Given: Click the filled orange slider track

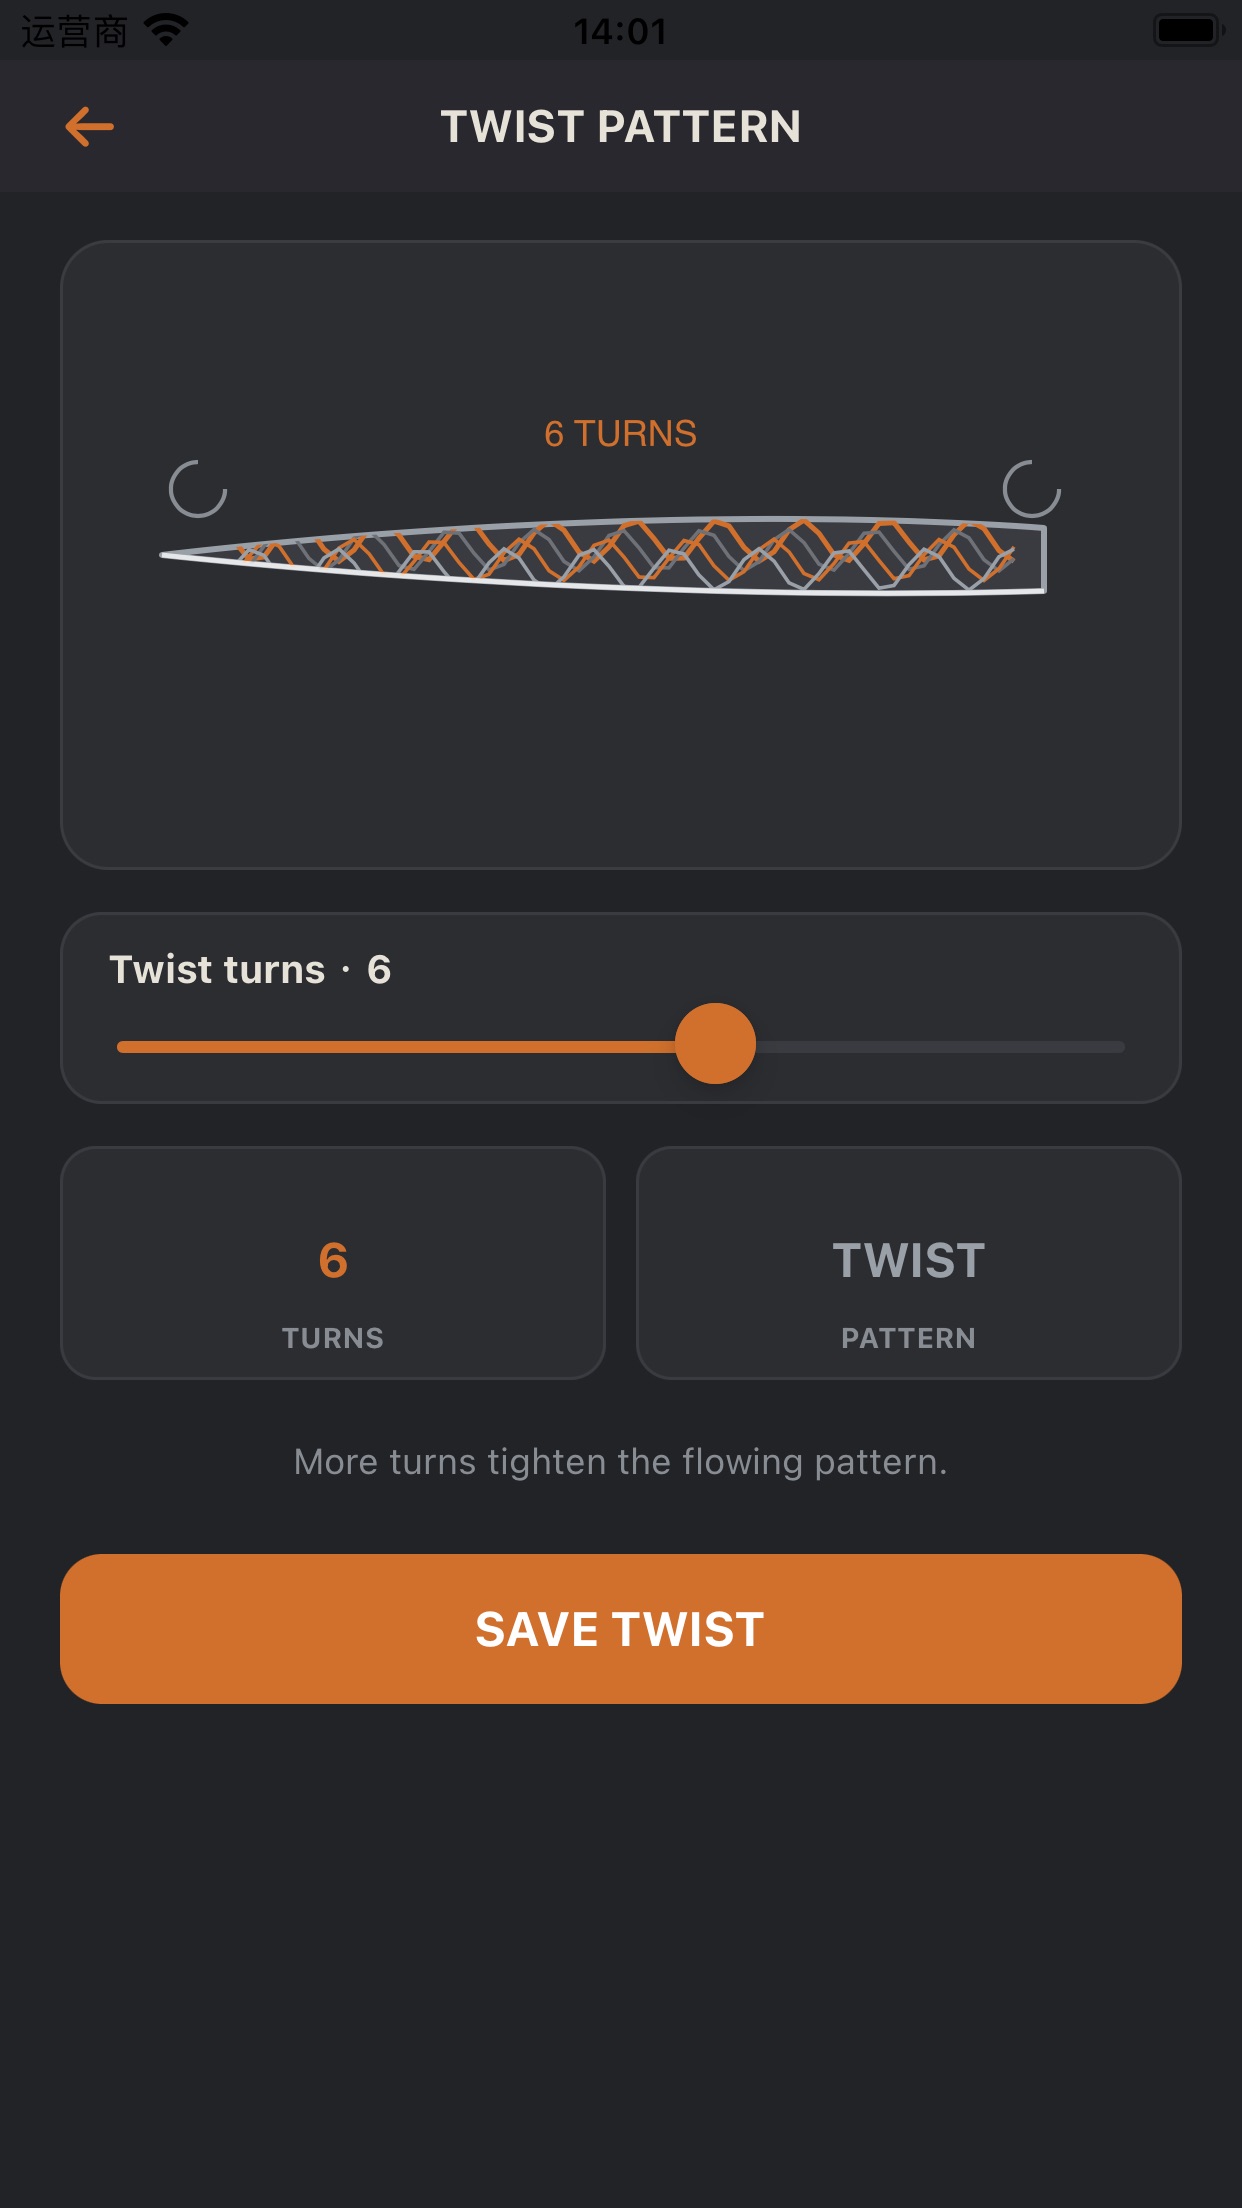Looking at the screenshot, I should (396, 1047).
